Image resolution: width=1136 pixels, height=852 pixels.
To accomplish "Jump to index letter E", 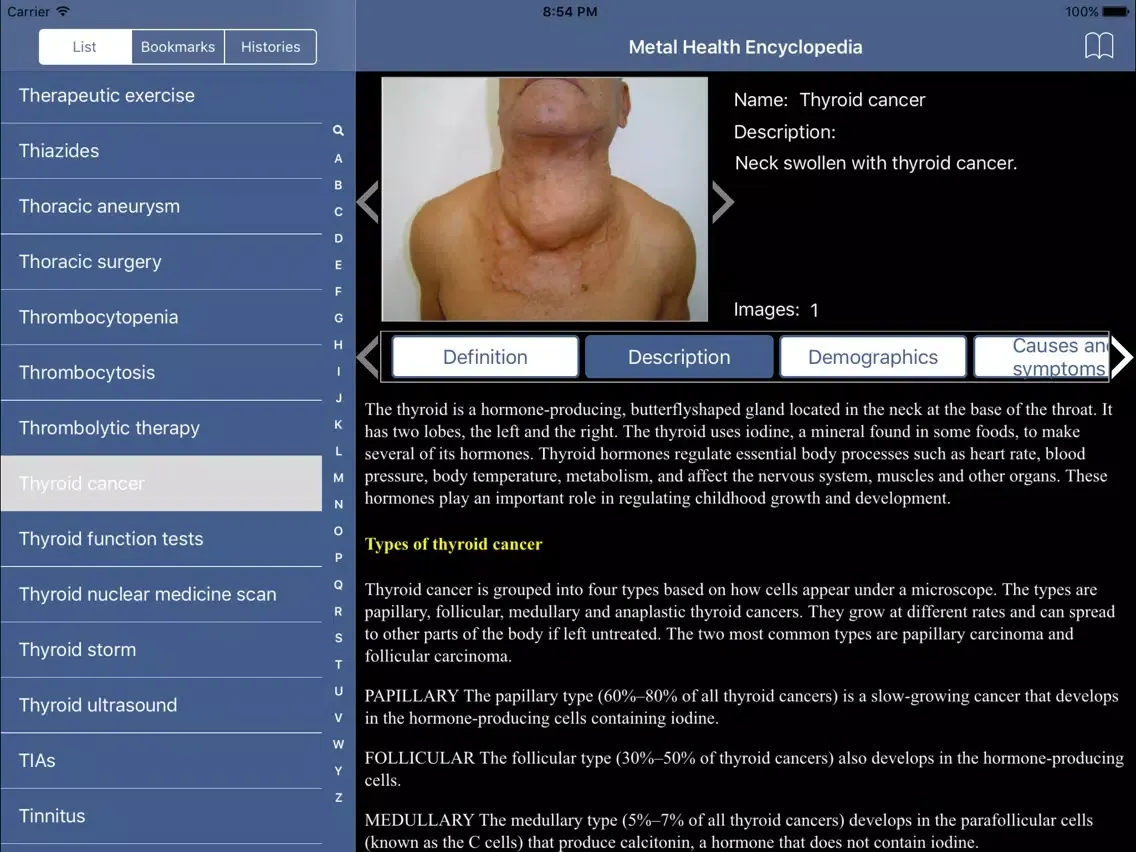I will [x=338, y=265].
